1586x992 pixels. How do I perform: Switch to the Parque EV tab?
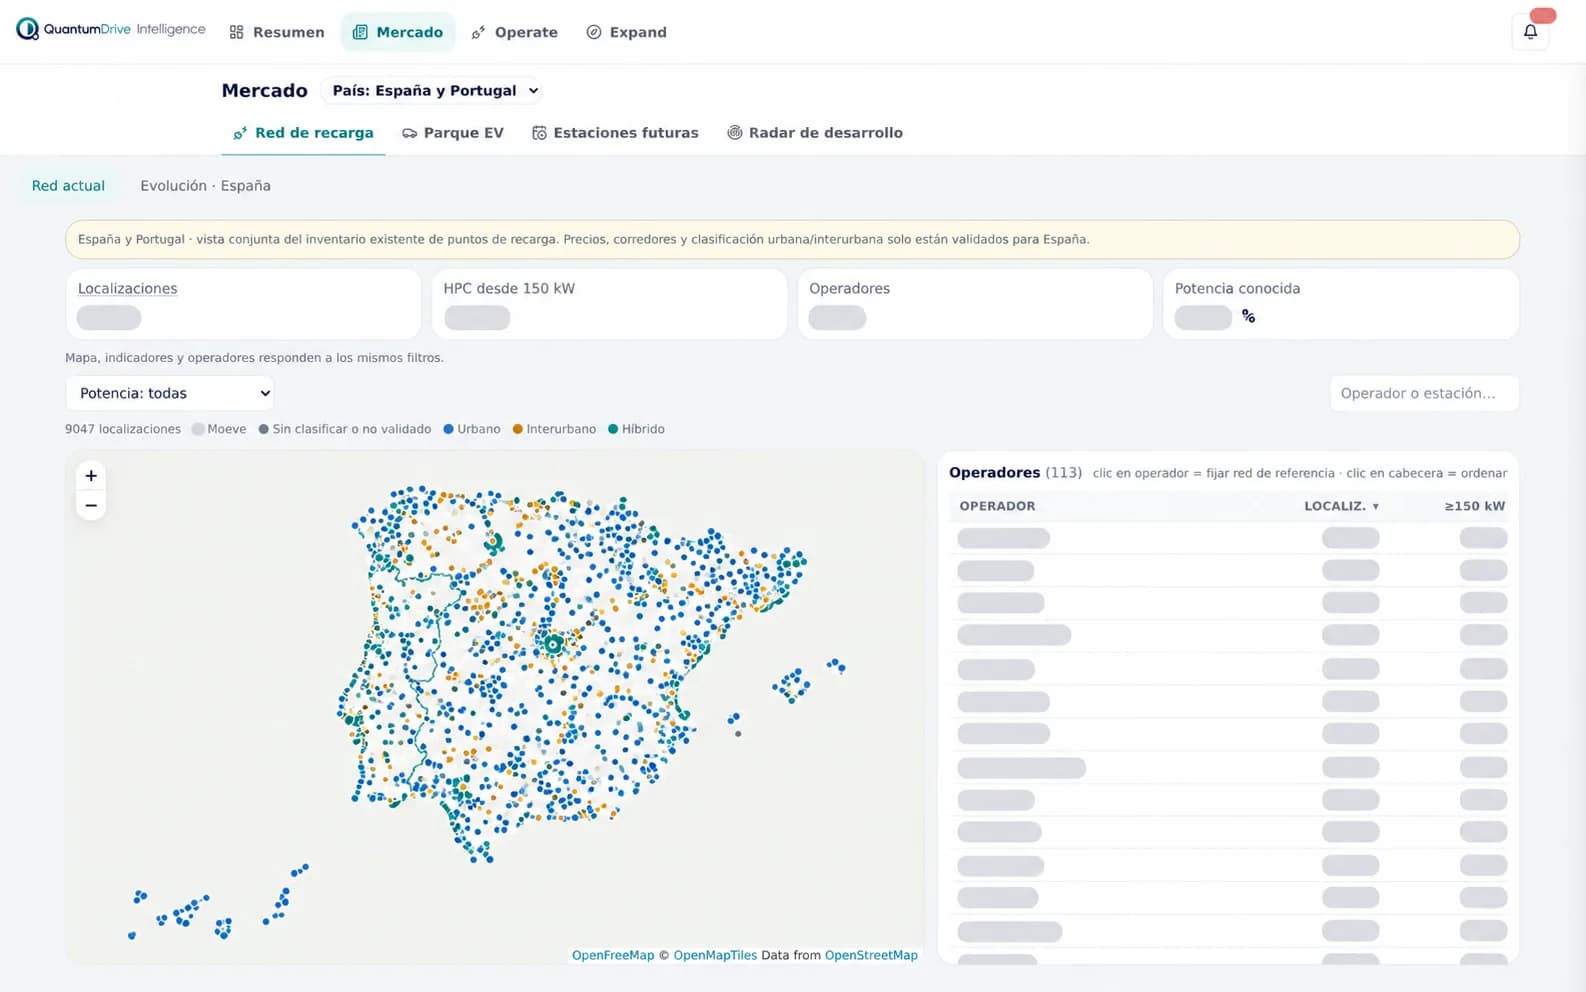(453, 133)
